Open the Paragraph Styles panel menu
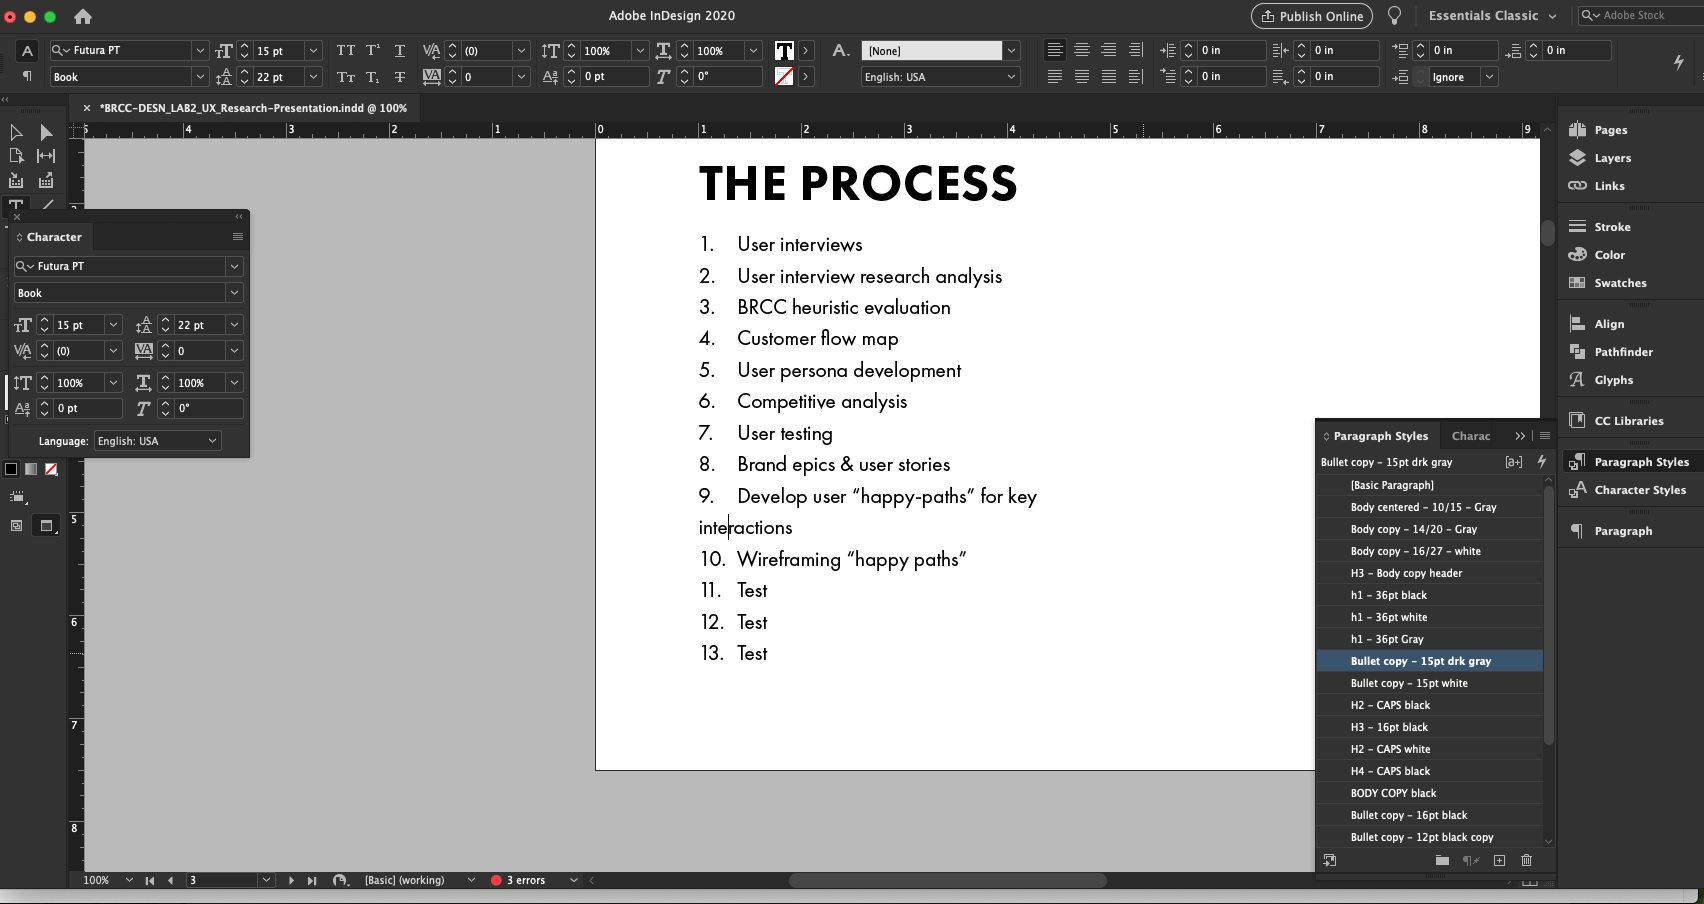The height and width of the screenshot is (904, 1704). (1544, 435)
